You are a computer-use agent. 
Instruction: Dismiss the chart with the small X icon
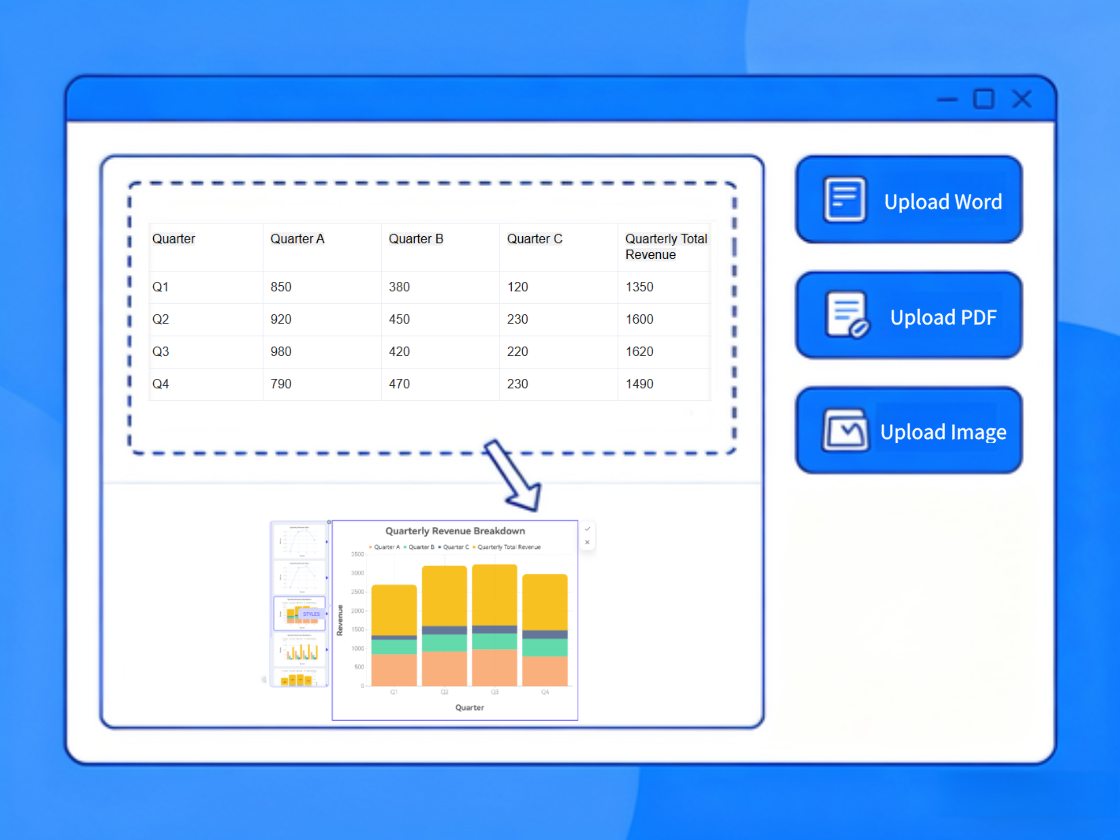click(587, 543)
